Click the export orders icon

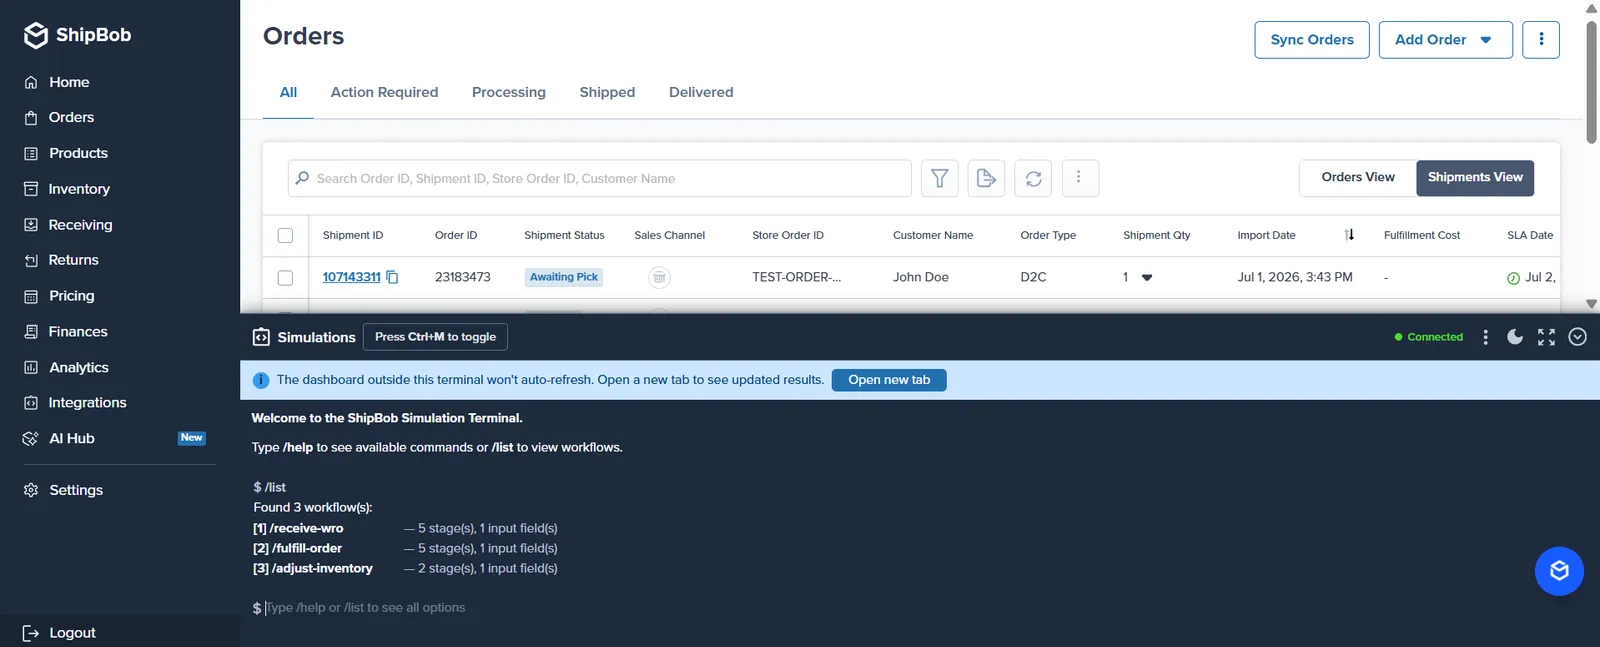(986, 178)
